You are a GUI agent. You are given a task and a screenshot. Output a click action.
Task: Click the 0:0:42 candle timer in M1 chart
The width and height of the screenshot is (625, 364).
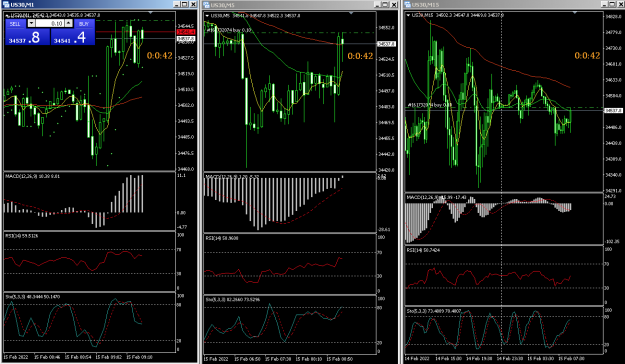click(159, 56)
